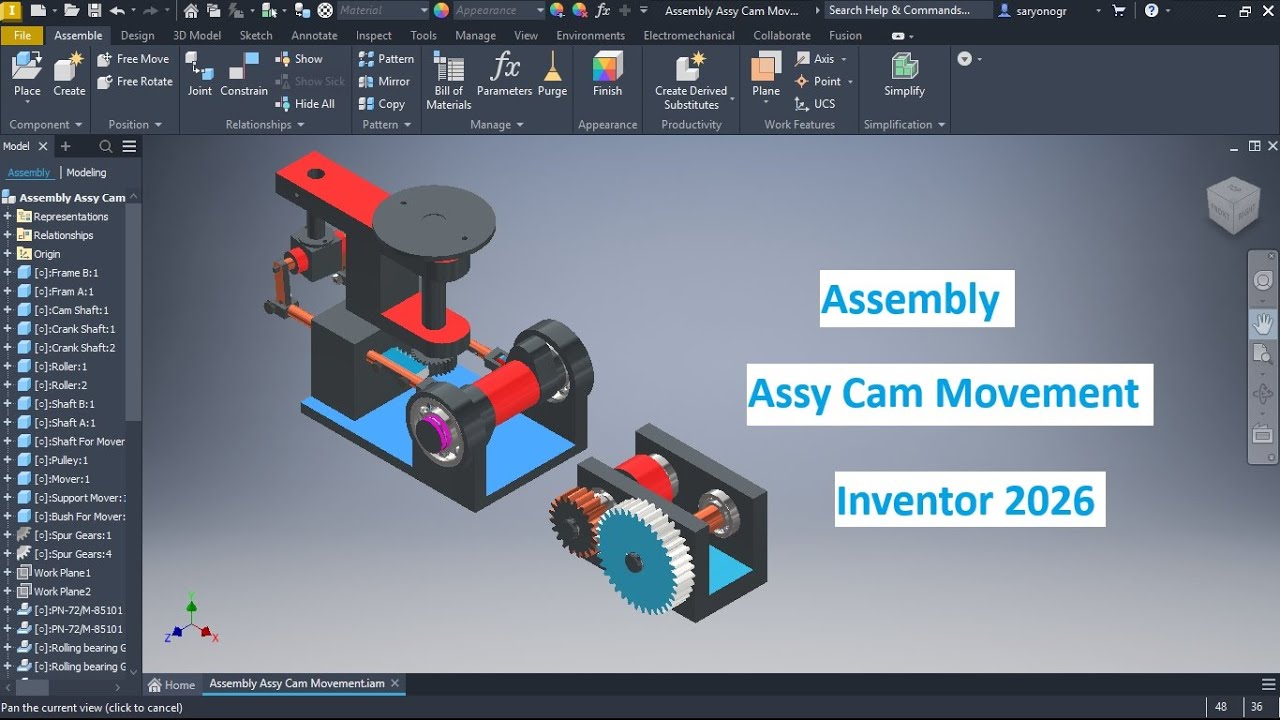
Task: Click the search icon in Model browser
Action: [106, 147]
